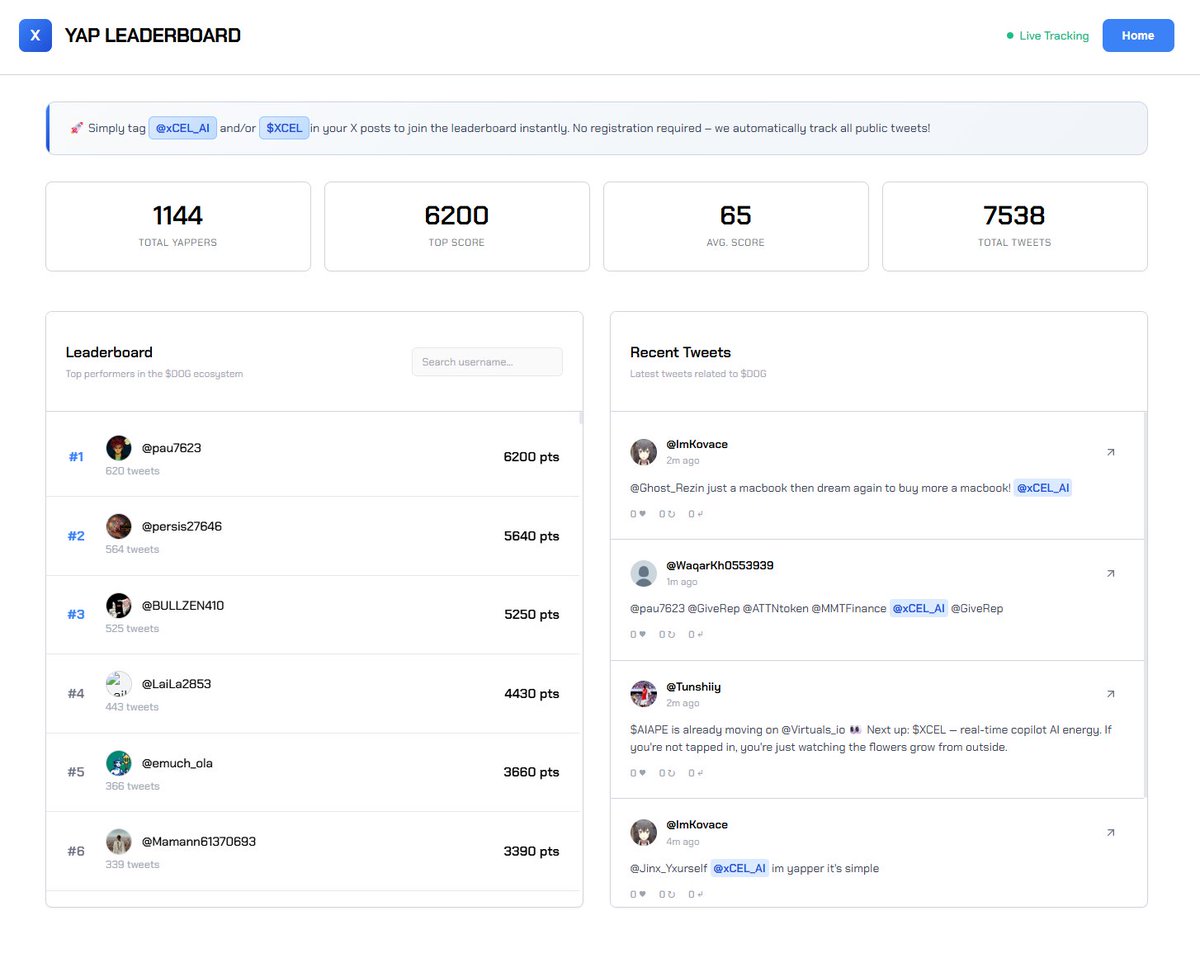The height and width of the screenshot is (972, 1200).
Task: Open external link arrow on WaqarKh0553939 tweet
Action: tap(1110, 573)
